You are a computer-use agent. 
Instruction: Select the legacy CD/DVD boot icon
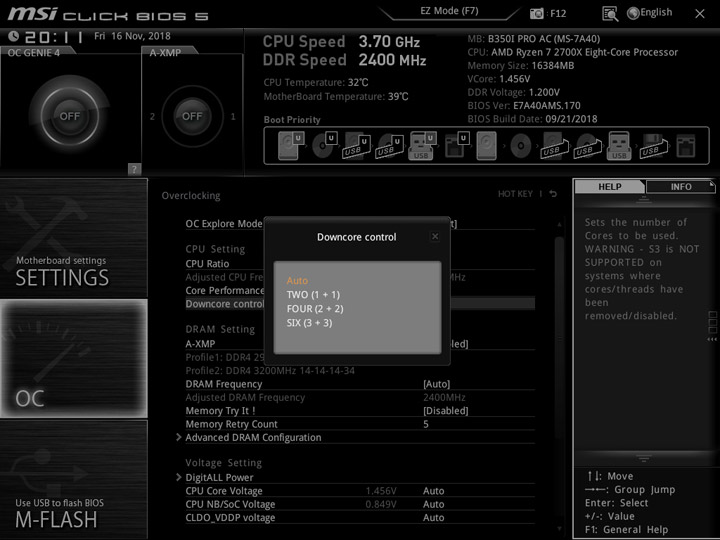tap(521, 146)
